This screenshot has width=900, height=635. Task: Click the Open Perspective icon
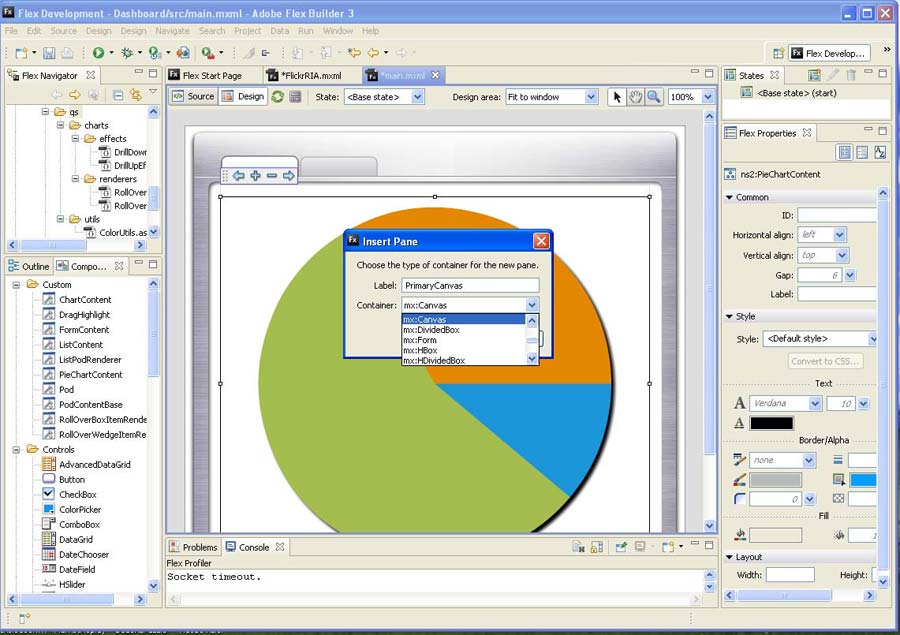(x=778, y=53)
